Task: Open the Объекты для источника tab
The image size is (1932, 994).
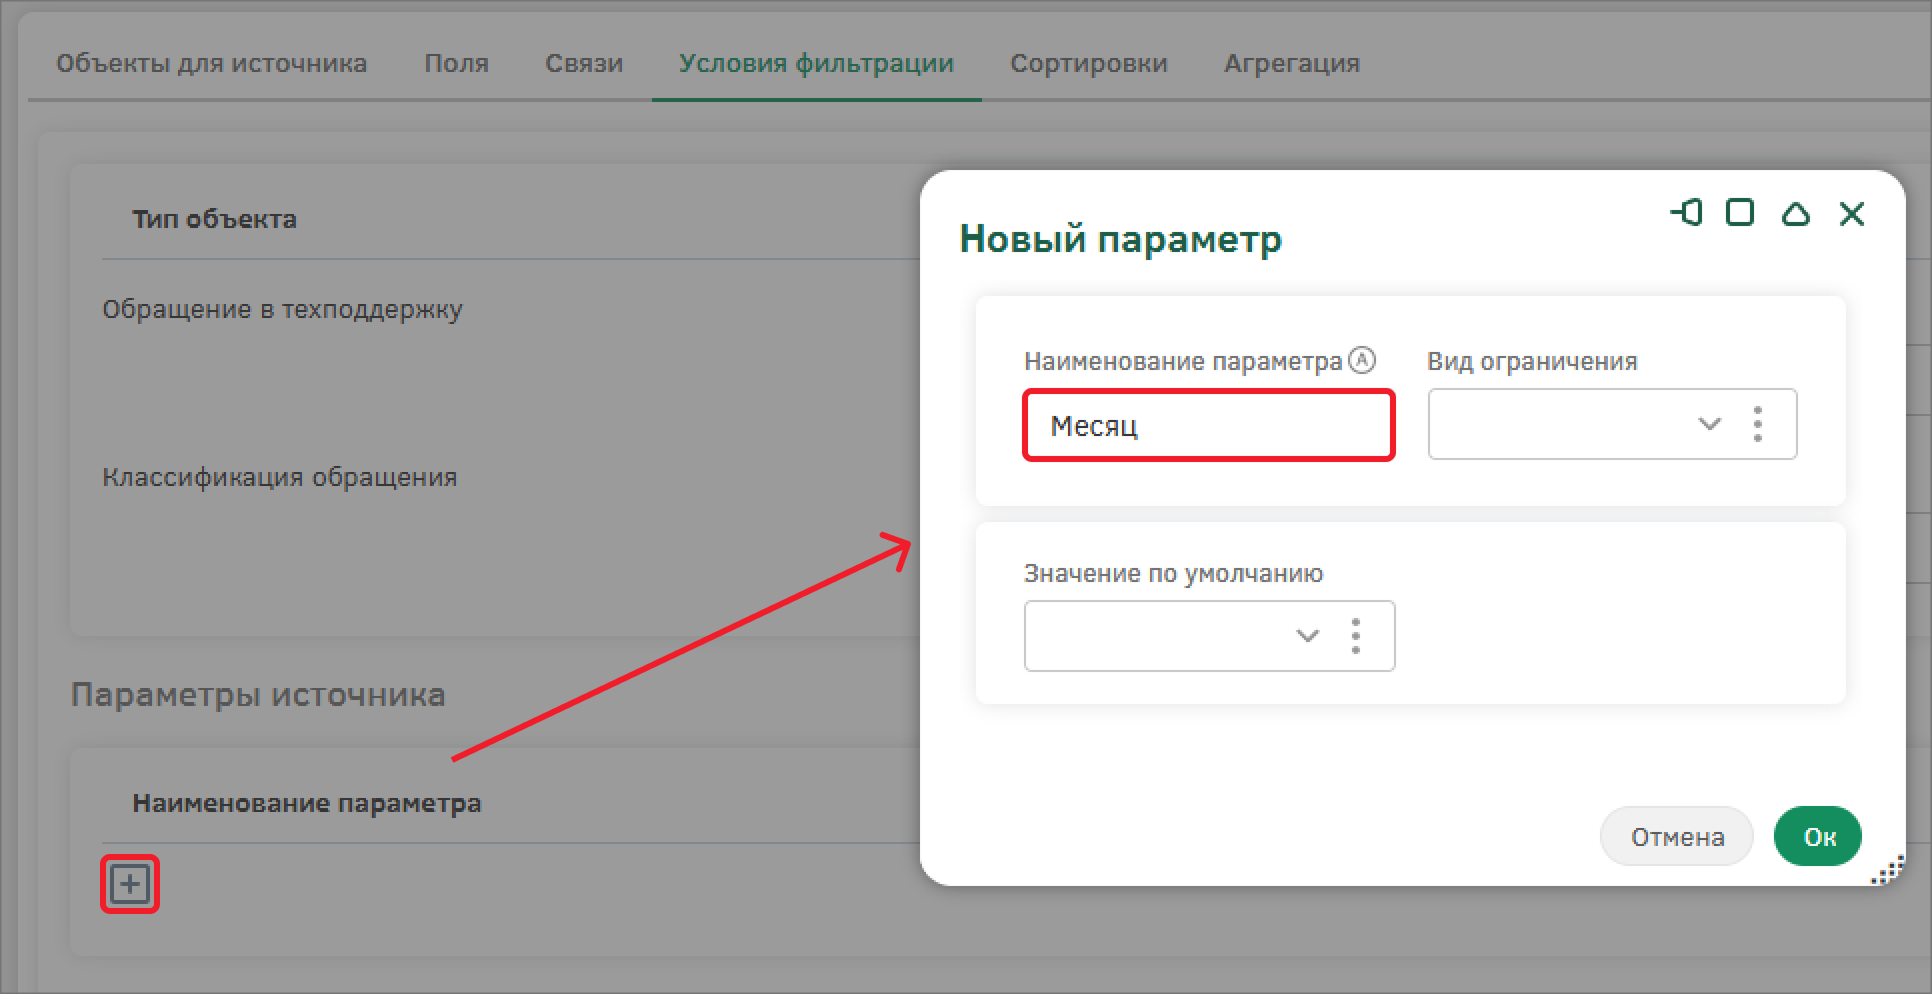Action: [211, 63]
